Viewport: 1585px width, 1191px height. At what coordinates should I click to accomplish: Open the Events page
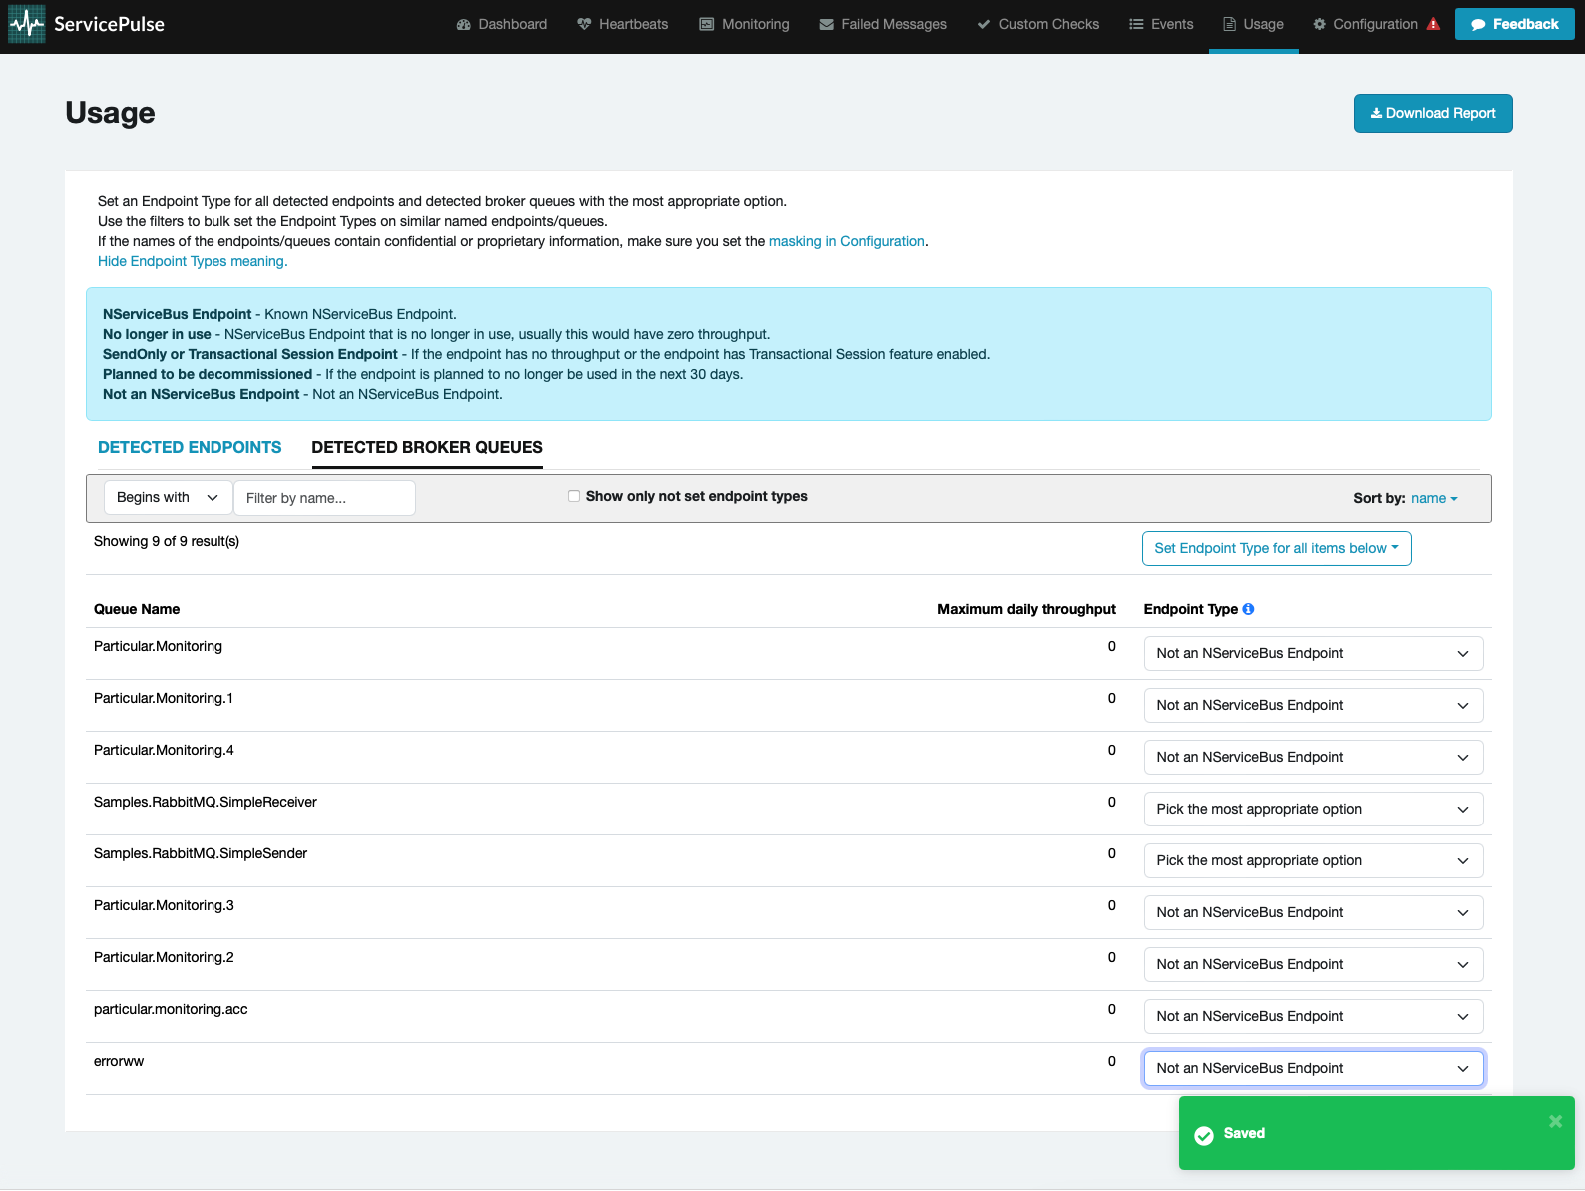pos(1161,24)
